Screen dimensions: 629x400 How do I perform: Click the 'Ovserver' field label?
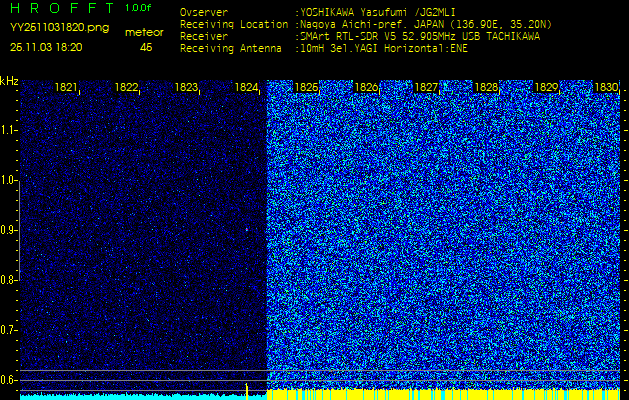click(x=204, y=13)
